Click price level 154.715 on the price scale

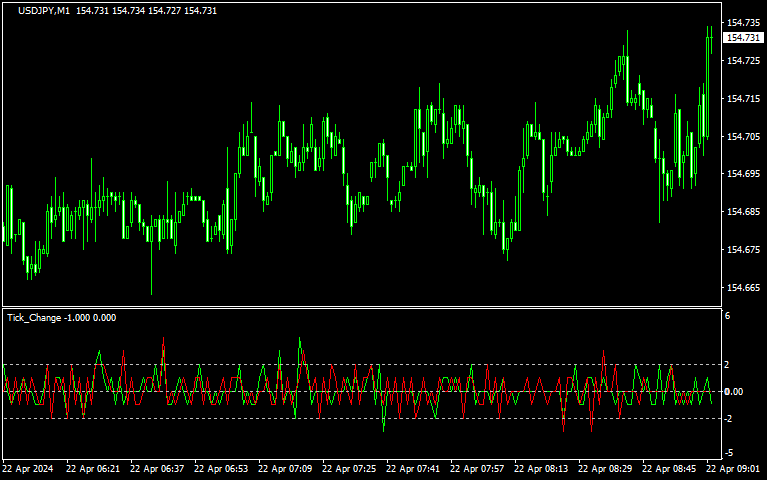pyautogui.click(x=744, y=99)
